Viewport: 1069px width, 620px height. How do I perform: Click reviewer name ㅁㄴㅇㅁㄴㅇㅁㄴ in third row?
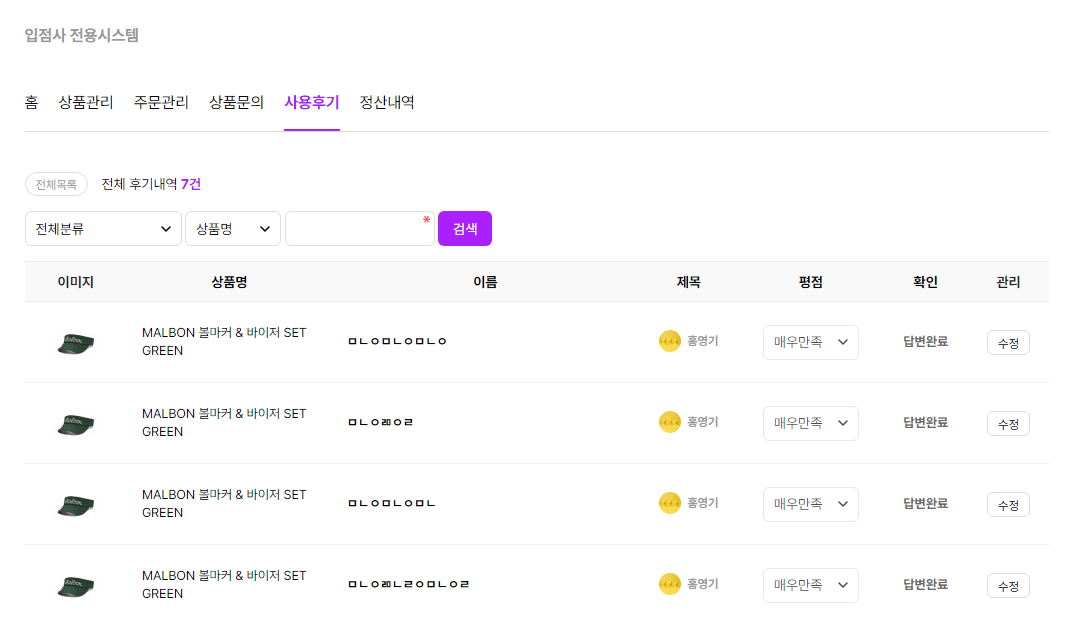(x=392, y=503)
